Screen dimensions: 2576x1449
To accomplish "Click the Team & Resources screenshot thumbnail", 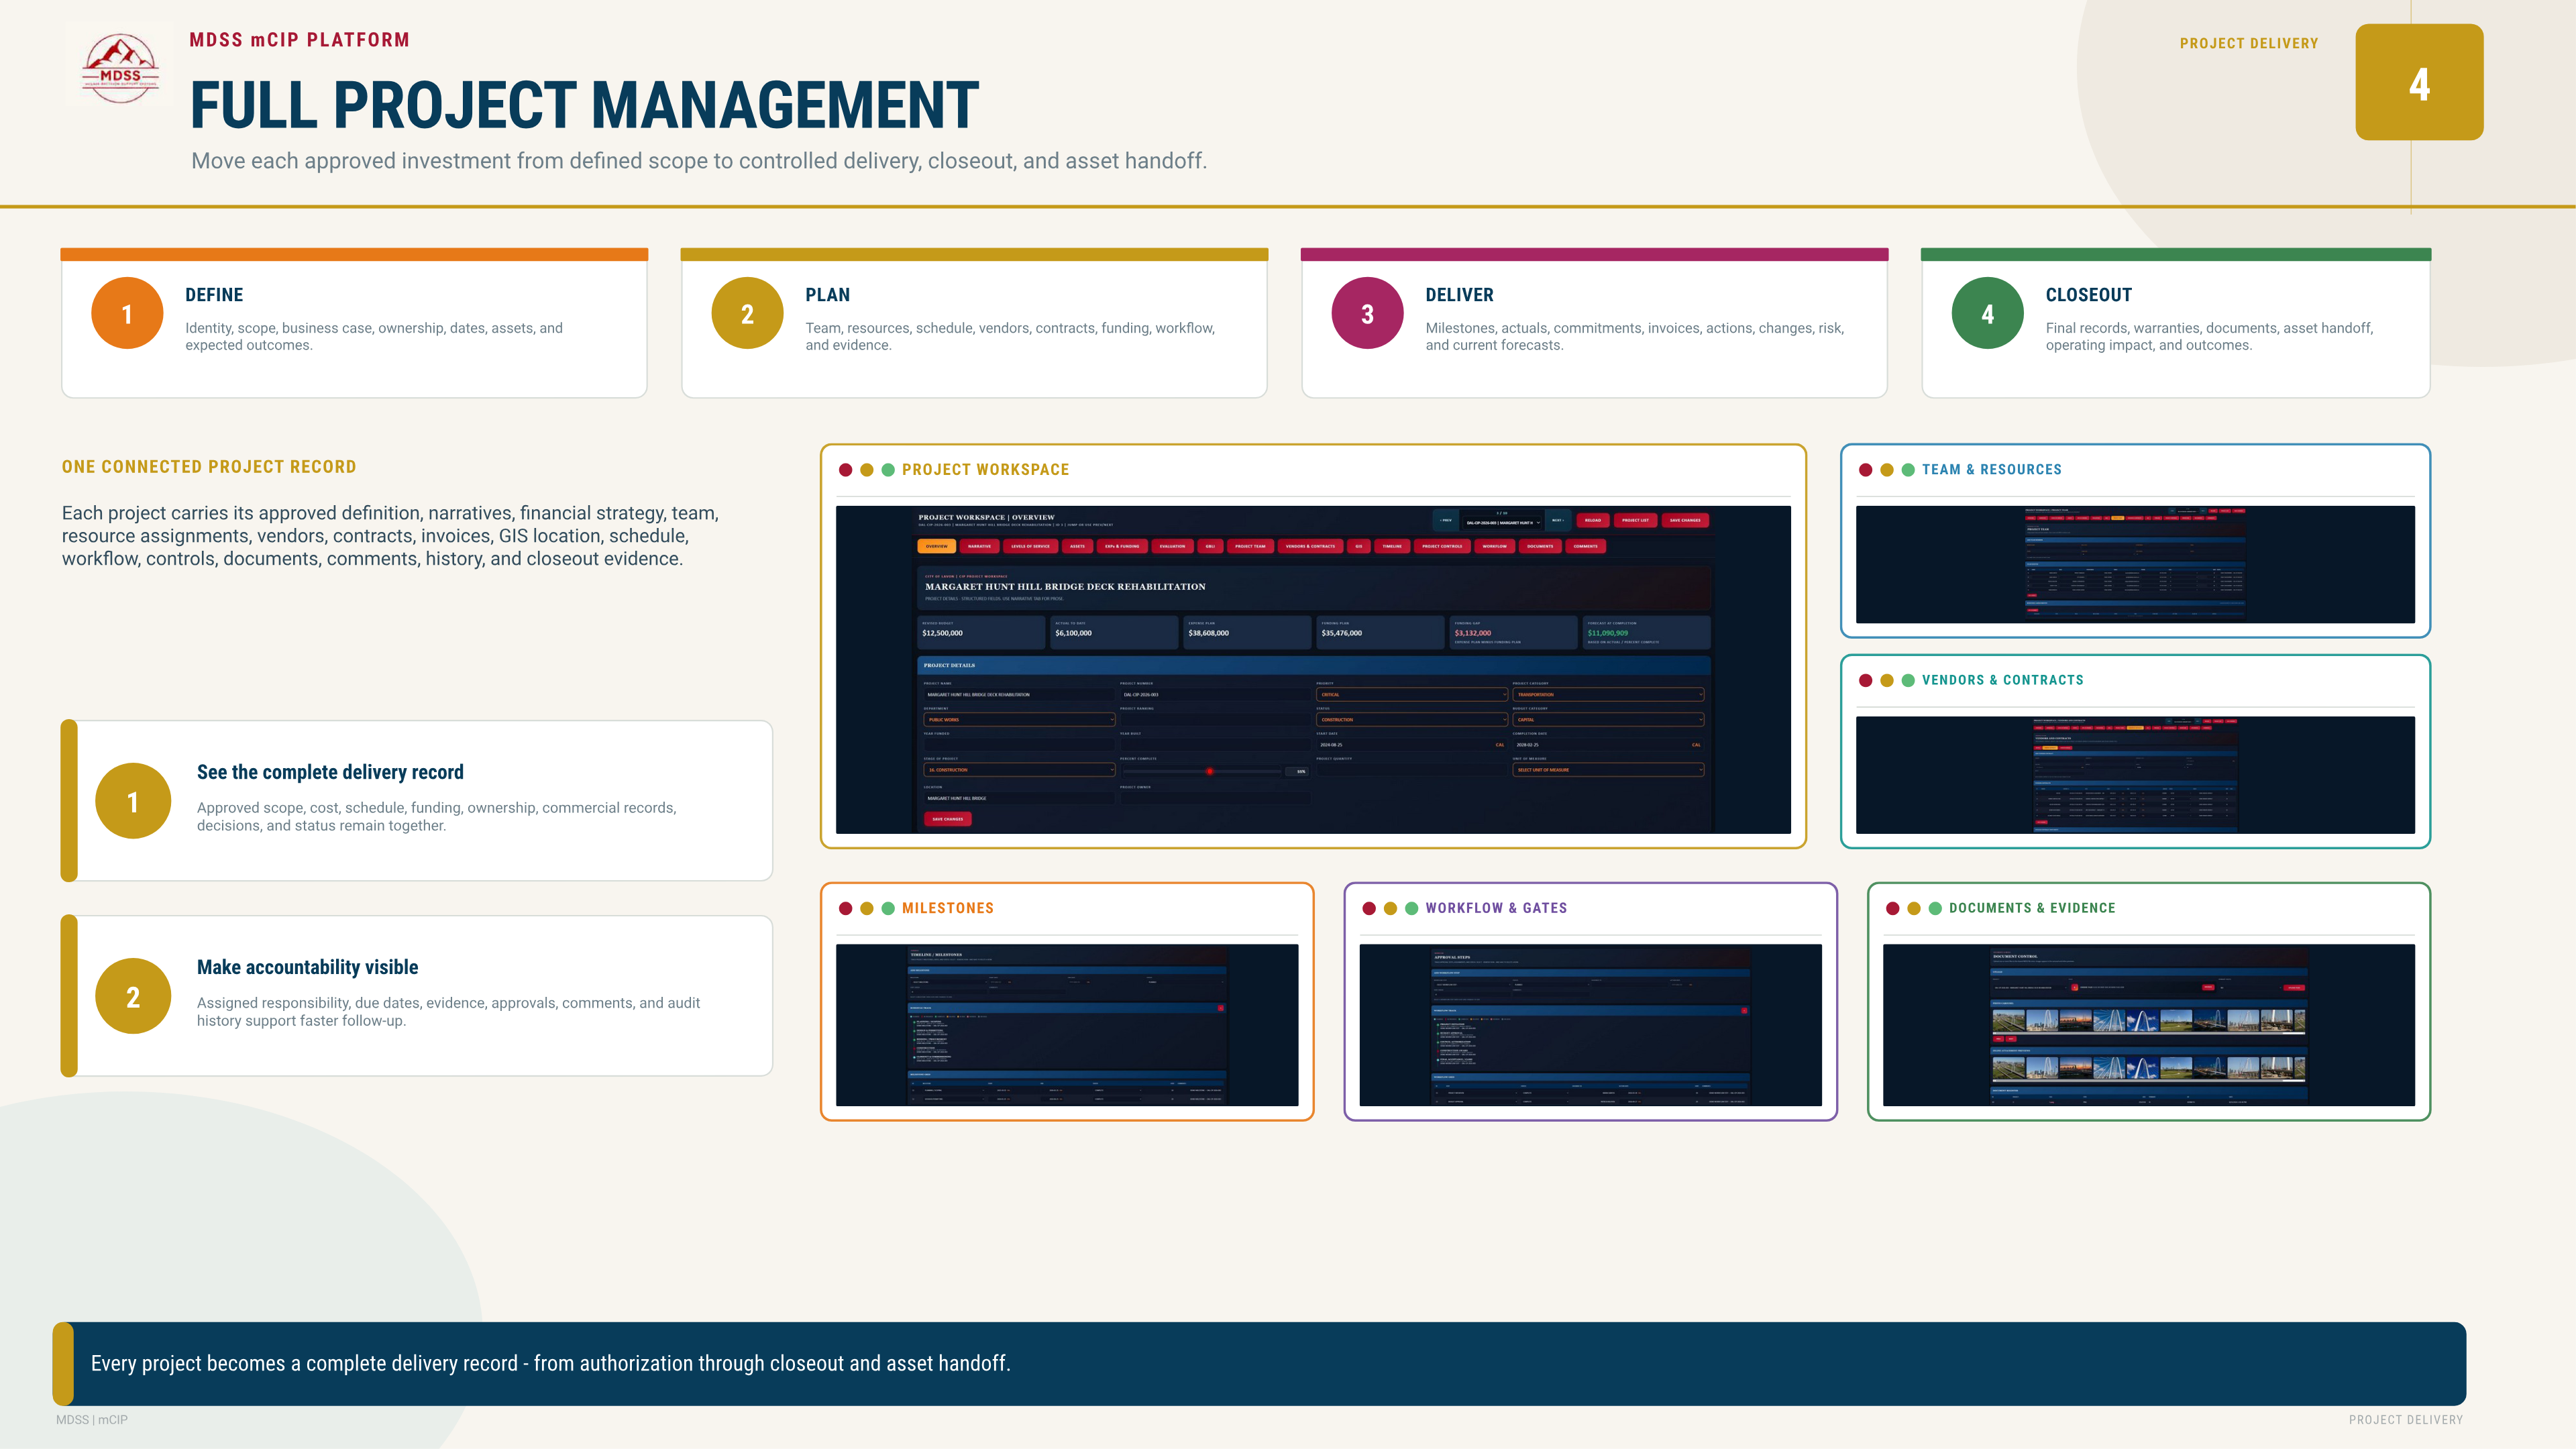I will point(2135,565).
